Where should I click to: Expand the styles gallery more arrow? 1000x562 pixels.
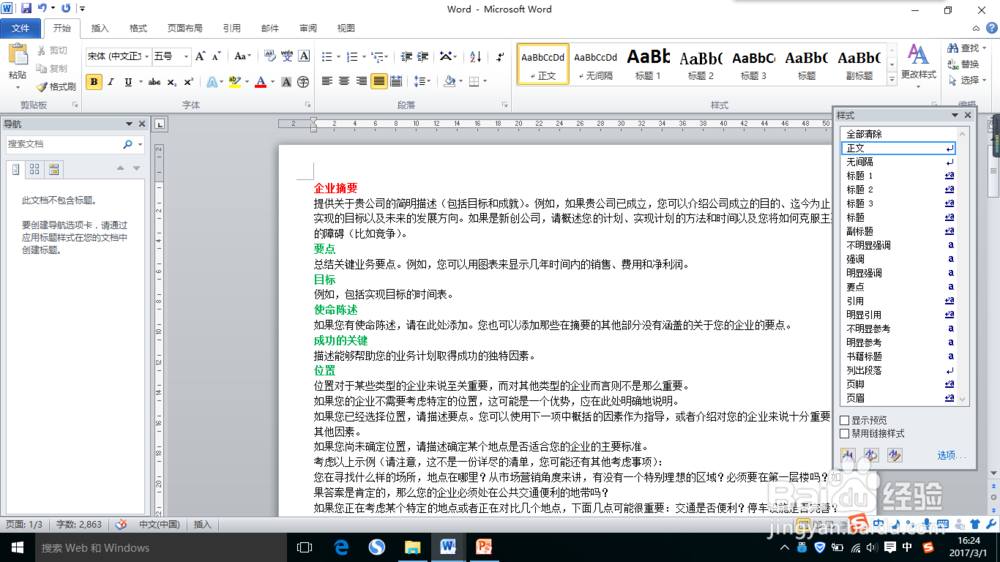coord(892,80)
